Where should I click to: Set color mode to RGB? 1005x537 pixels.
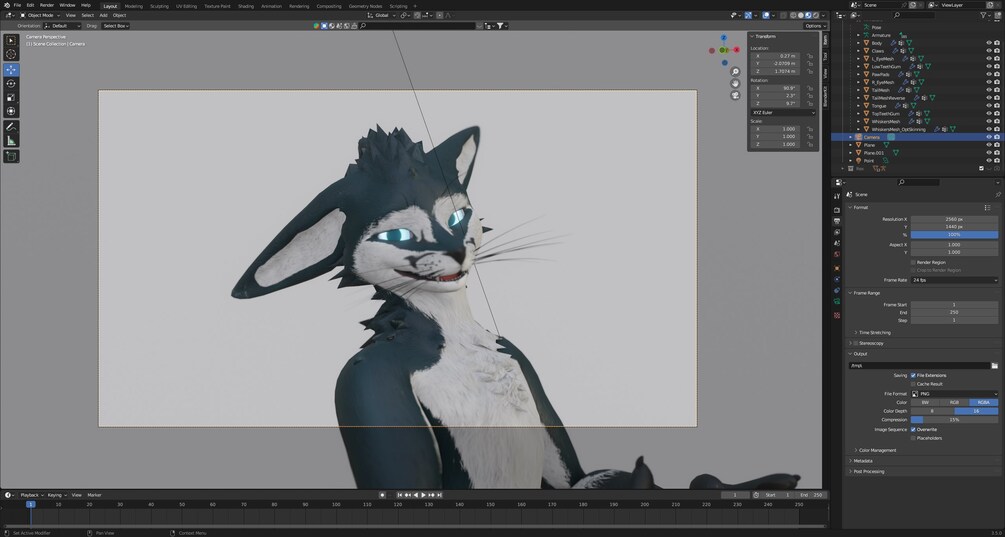click(954, 402)
